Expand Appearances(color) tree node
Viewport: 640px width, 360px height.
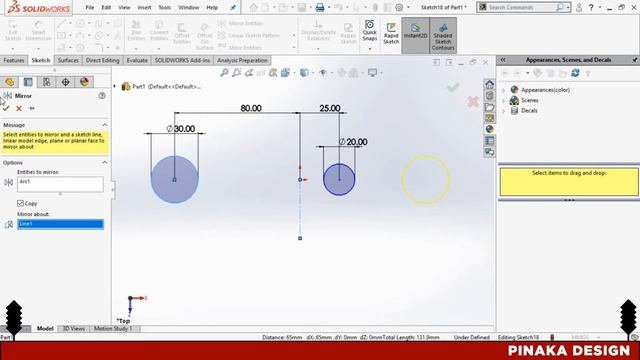click(503, 90)
